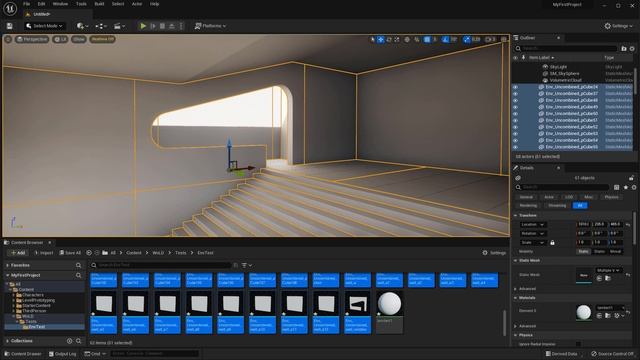Image resolution: width=640 pixels, height=360 pixels.
Task: Click the Details panel lock icon
Action: coord(631,178)
